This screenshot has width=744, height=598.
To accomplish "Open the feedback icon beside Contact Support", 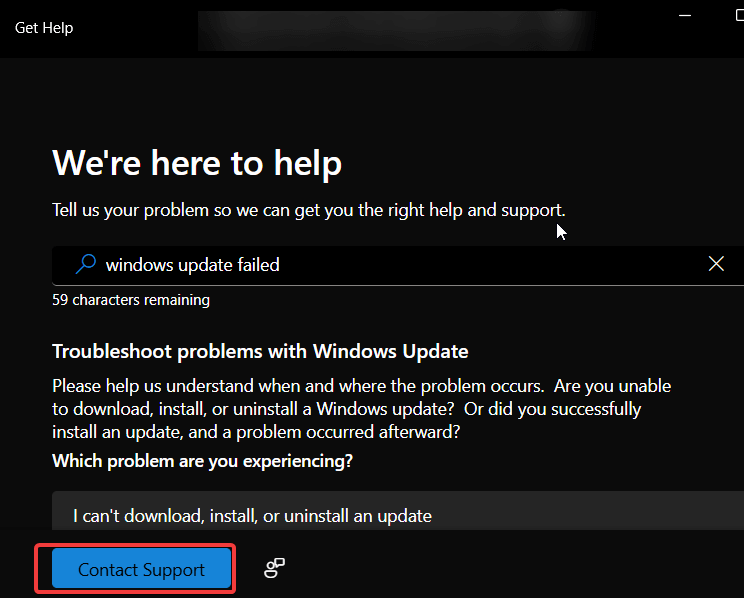I will click(x=274, y=569).
